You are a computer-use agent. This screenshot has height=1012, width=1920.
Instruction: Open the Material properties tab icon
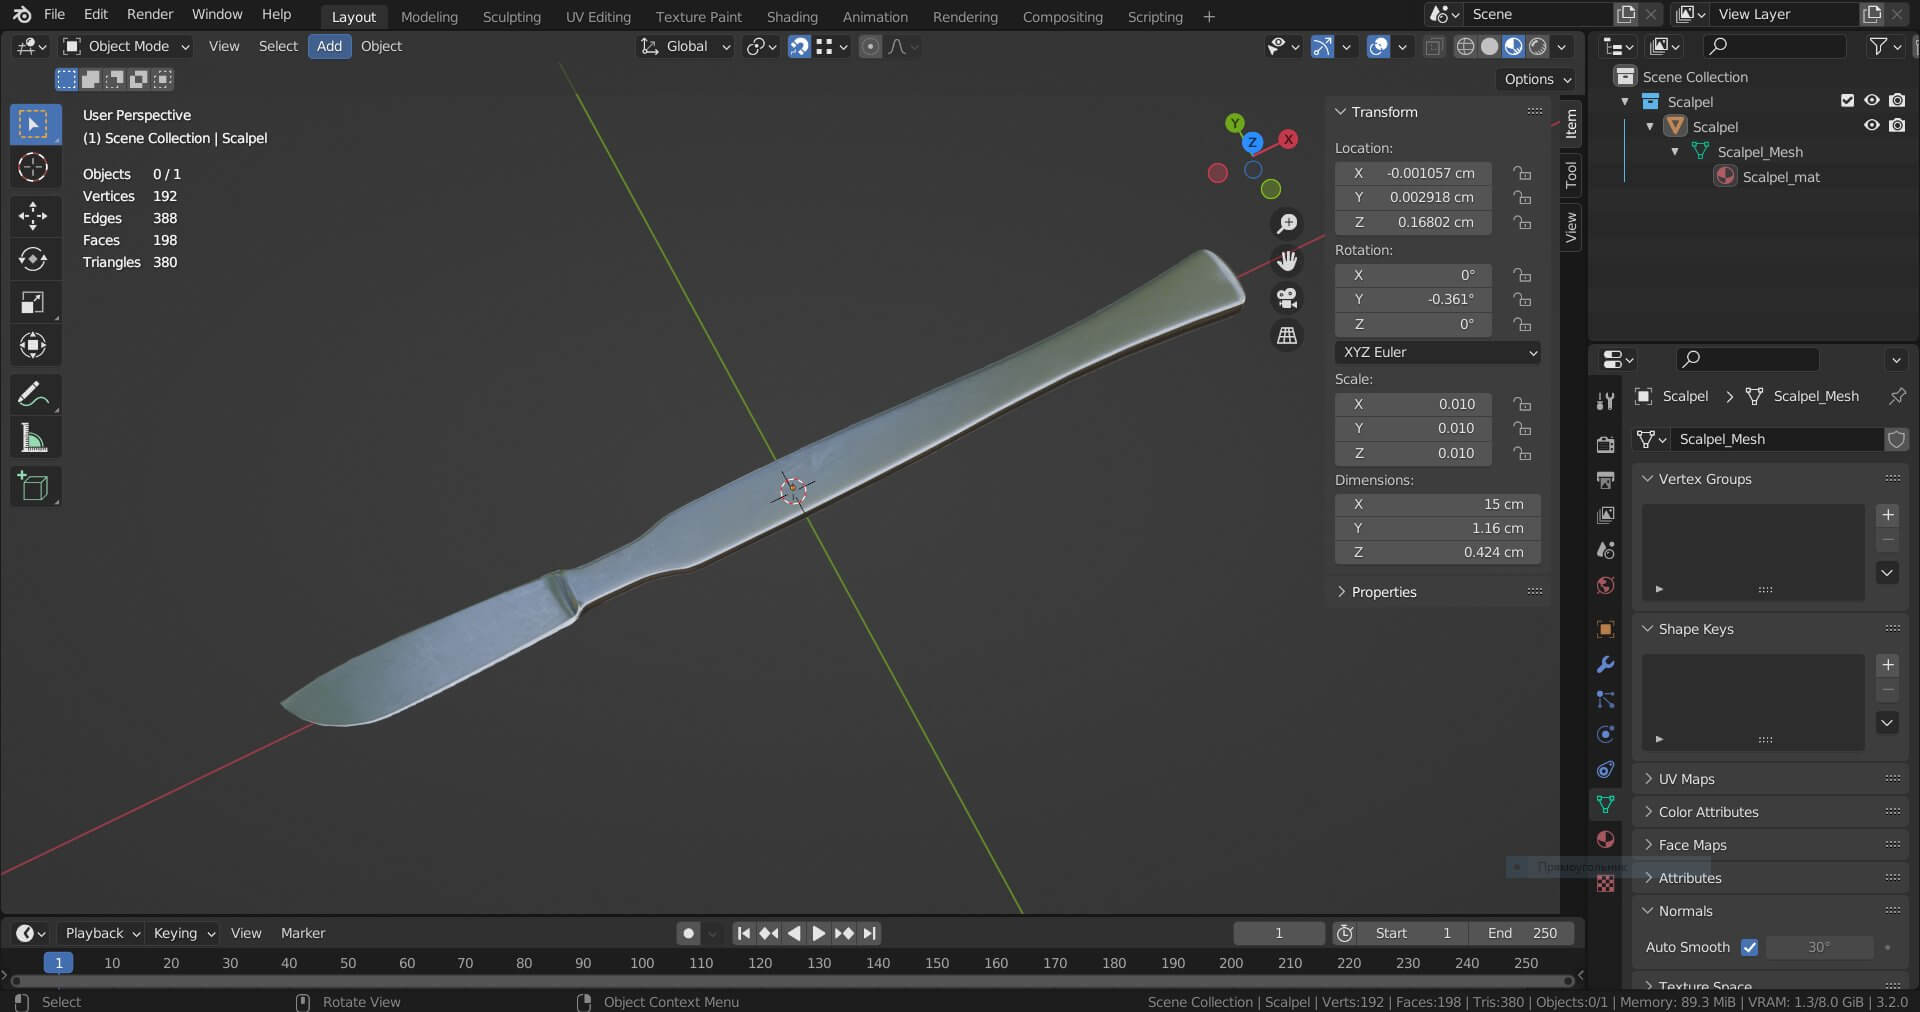1606,839
